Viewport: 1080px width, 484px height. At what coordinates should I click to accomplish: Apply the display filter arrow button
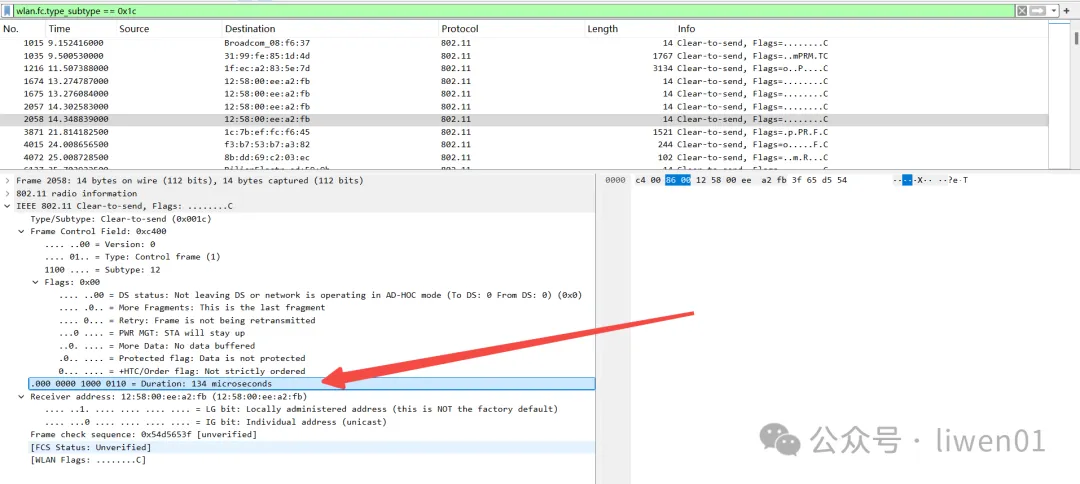click(1037, 10)
